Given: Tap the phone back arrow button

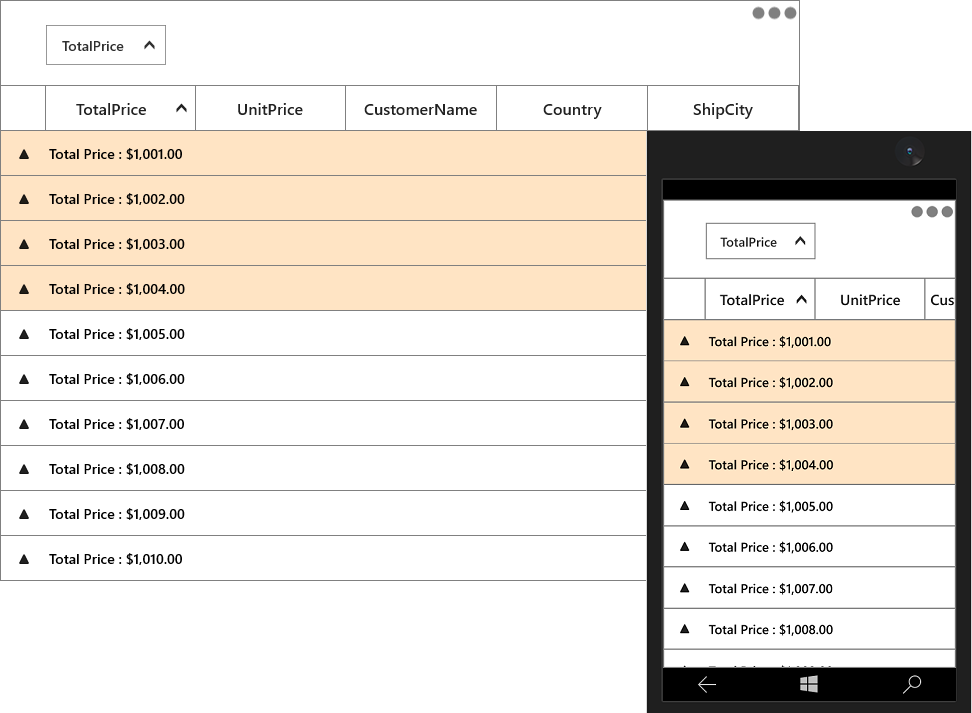Looking at the screenshot, I should (x=707, y=684).
